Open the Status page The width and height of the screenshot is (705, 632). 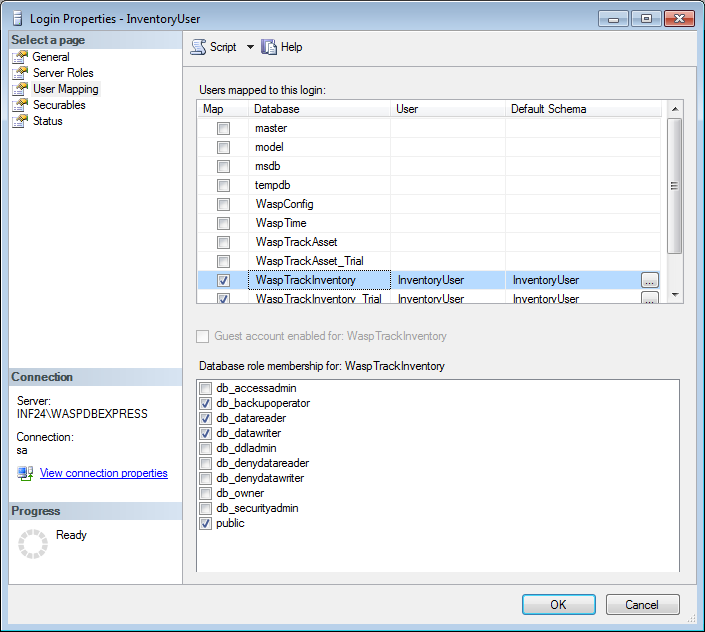click(48, 121)
